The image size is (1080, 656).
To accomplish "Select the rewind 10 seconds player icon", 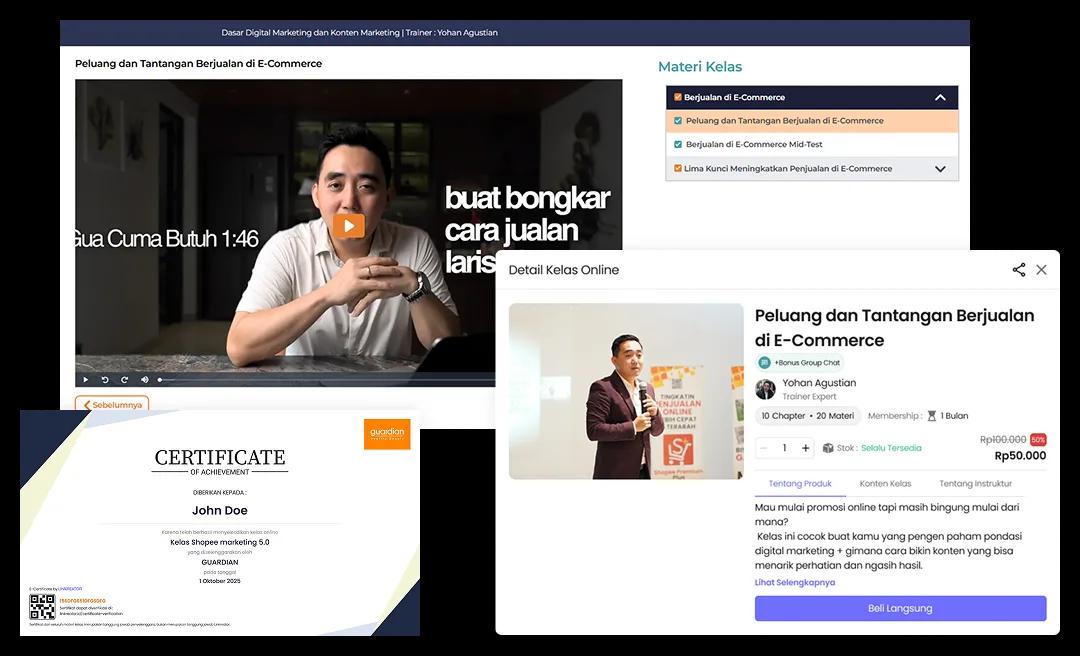I will click(x=105, y=380).
